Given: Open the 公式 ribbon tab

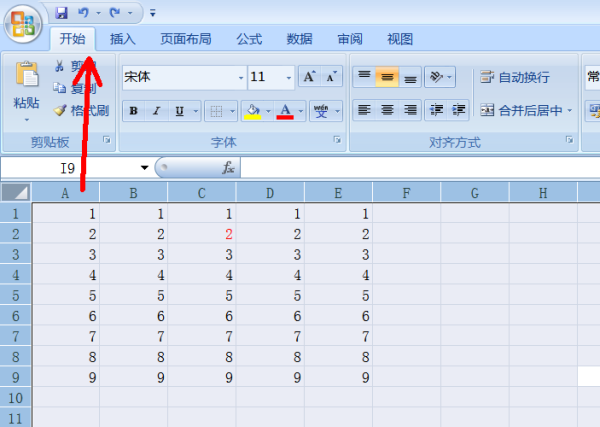Looking at the screenshot, I should (248, 39).
